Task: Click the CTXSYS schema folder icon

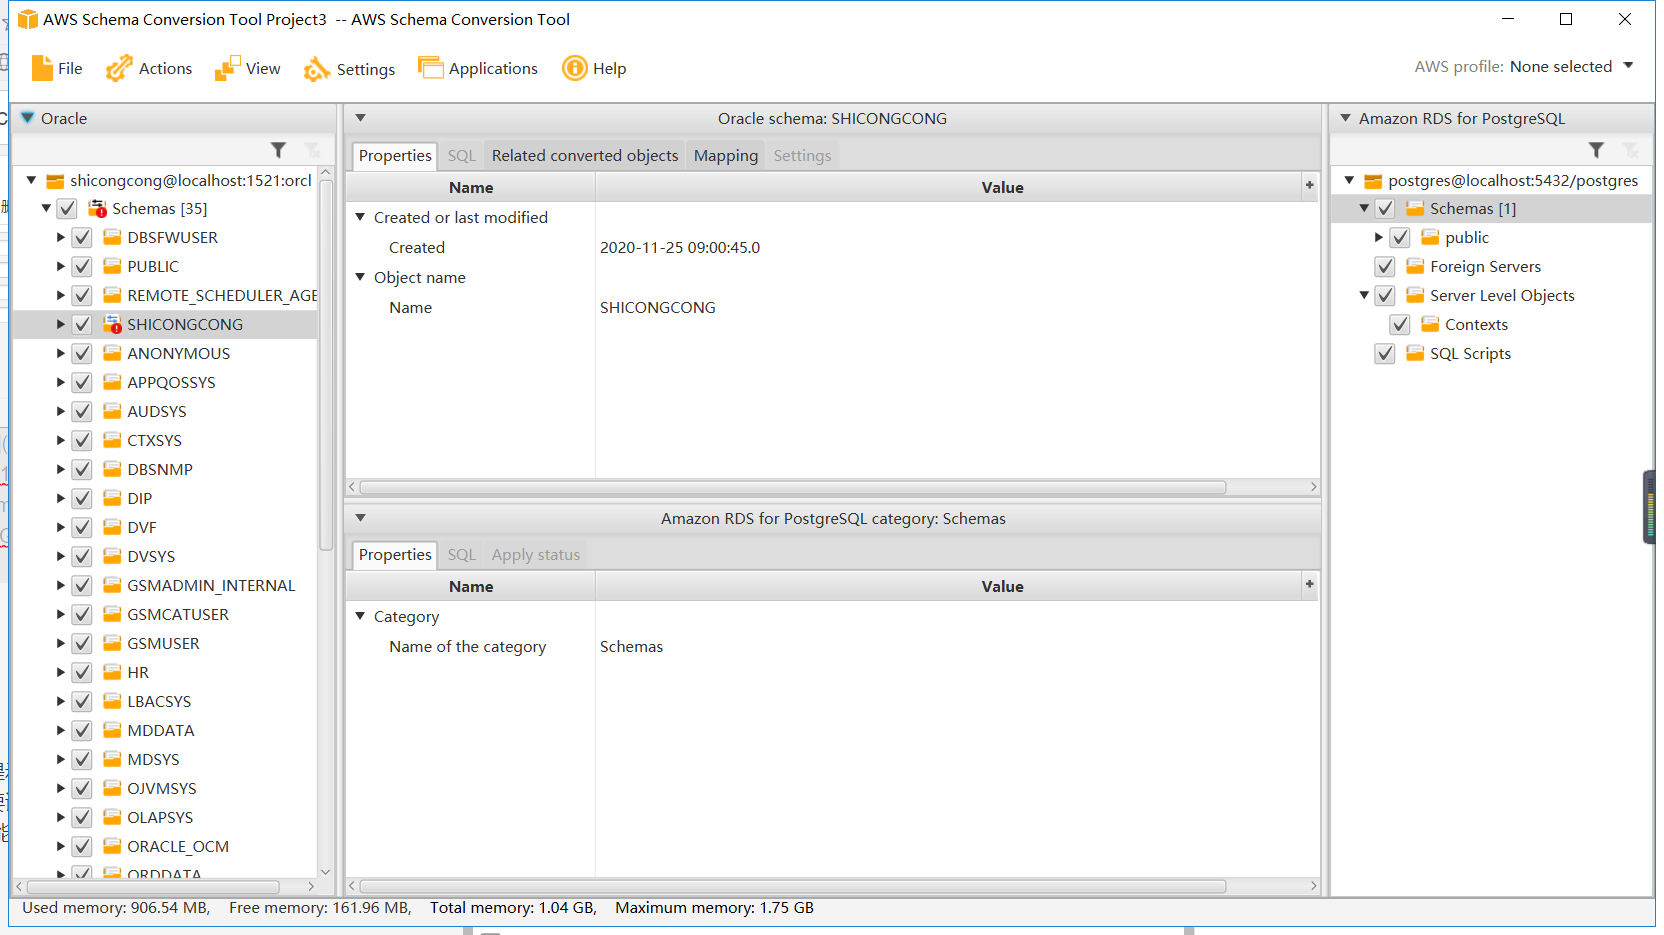Action: coord(112,441)
